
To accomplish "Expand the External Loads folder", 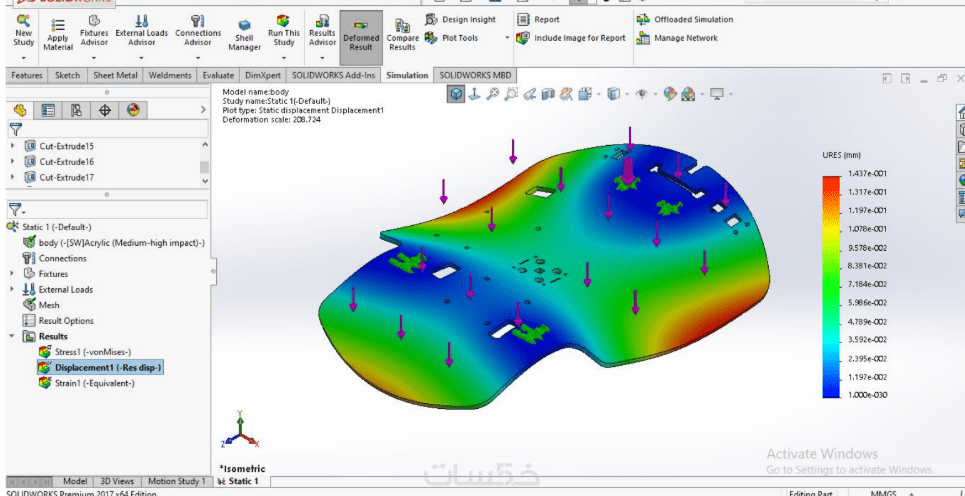I will click(x=13, y=289).
